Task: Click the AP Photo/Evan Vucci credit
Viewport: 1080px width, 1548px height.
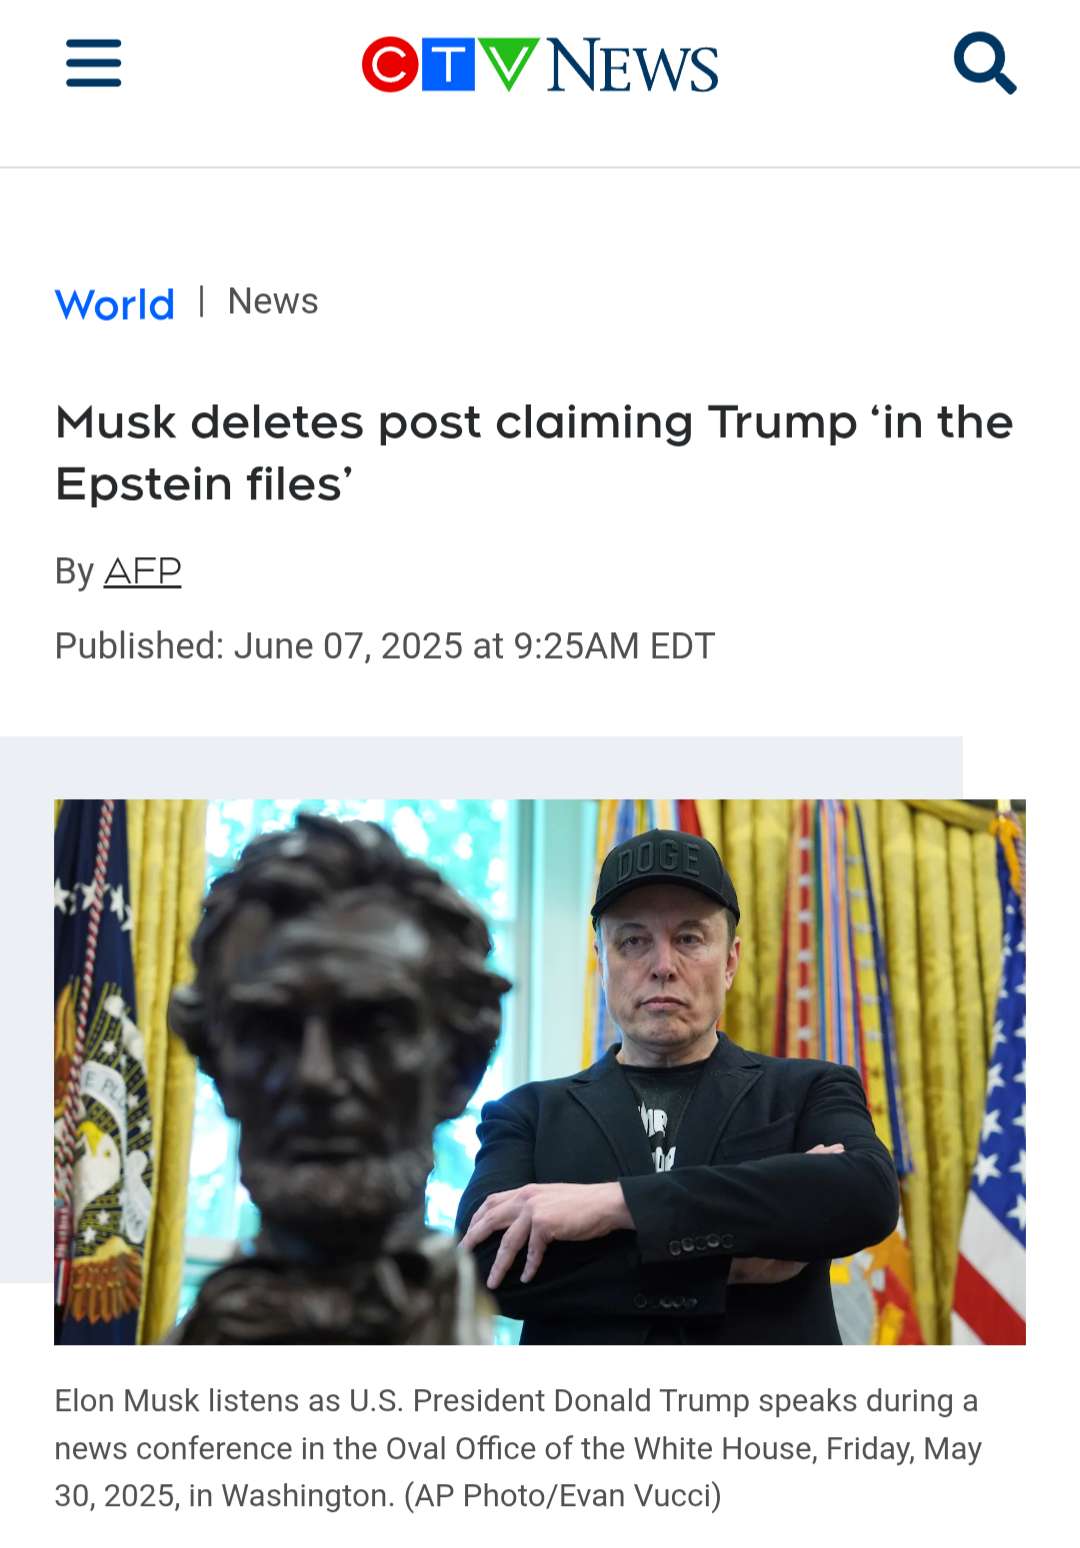Action: coord(563,1495)
